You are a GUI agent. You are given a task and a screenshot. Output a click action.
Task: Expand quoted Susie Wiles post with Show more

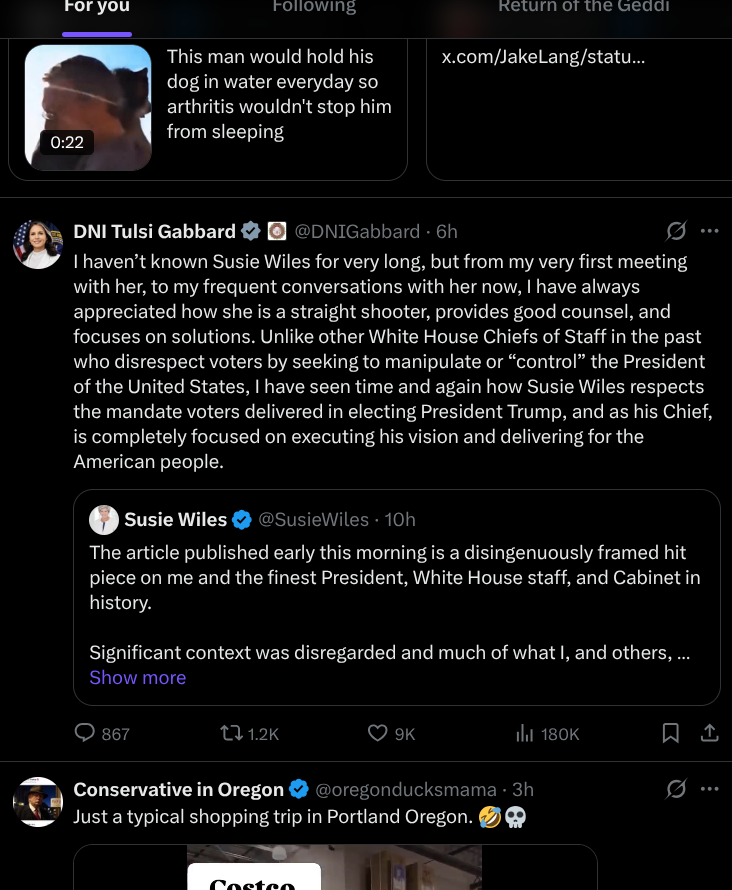click(x=137, y=678)
